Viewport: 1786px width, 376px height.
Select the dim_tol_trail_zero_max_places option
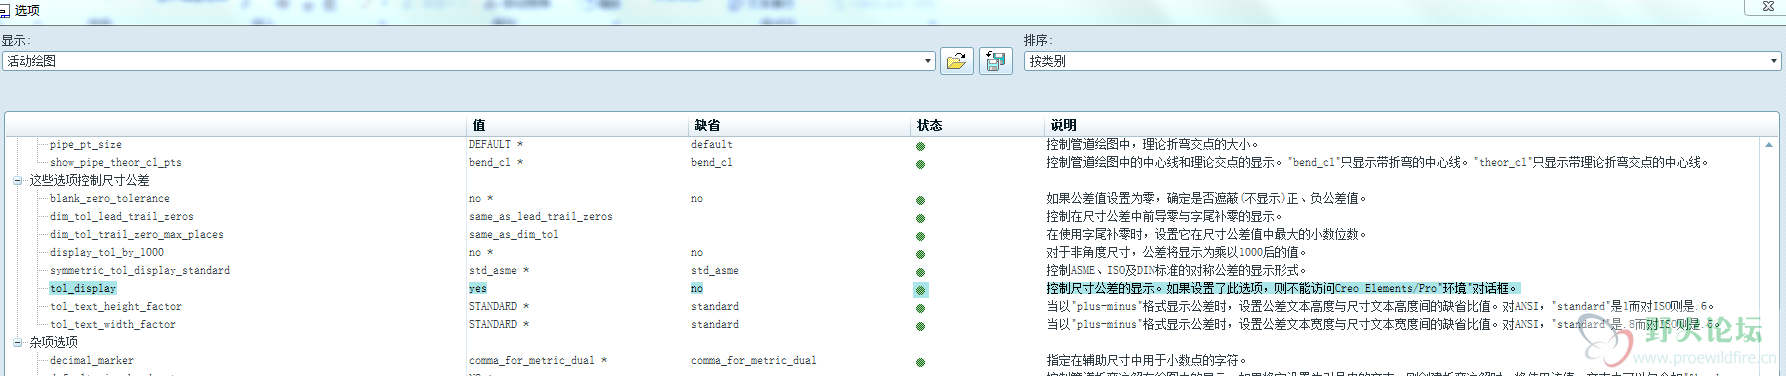coord(137,235)
